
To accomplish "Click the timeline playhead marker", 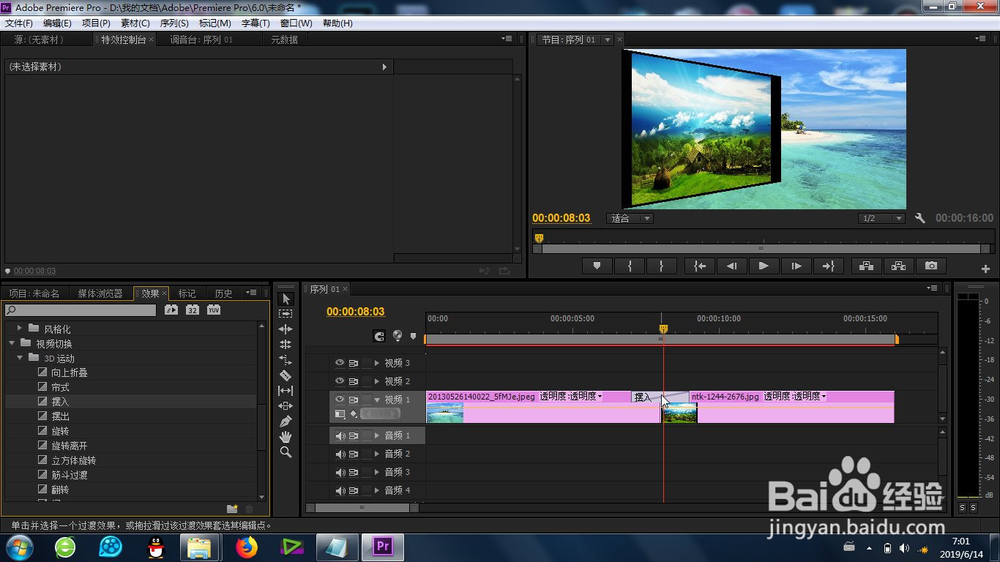I will [x=663, y=329].
